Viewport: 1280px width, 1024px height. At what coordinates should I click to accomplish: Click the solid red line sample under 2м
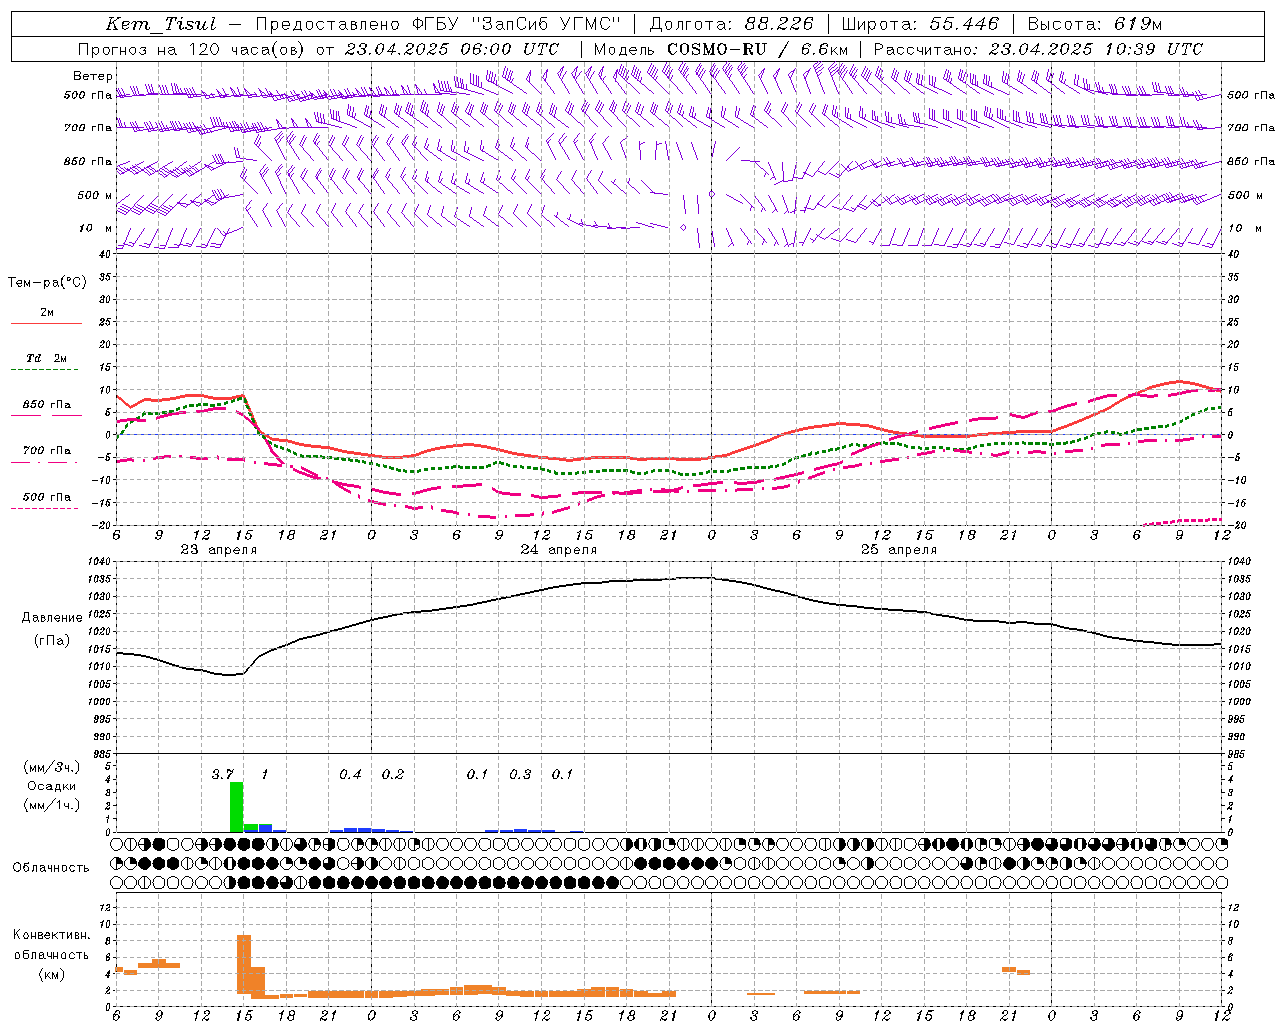(46, 324)
